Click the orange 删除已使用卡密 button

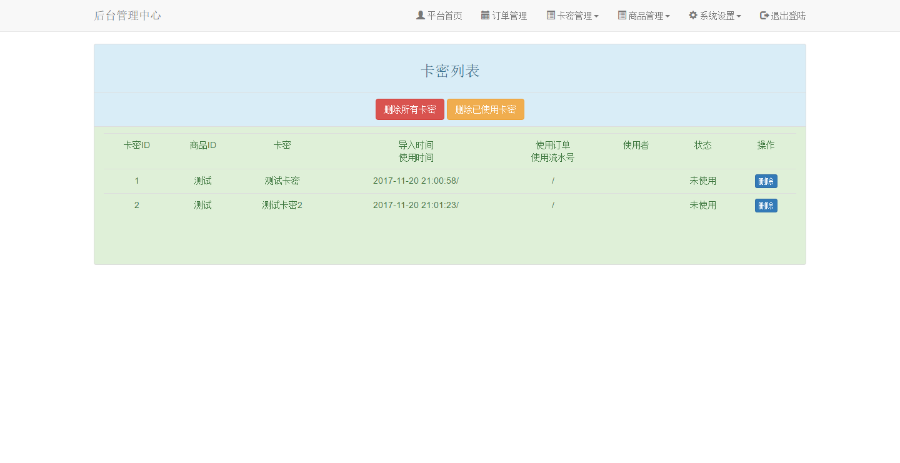click(486, 110)
